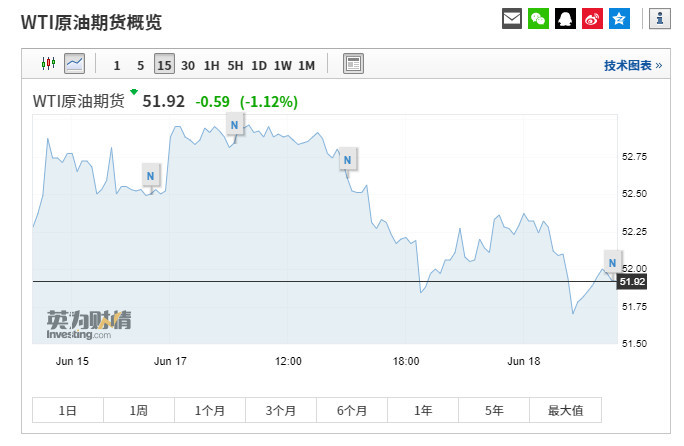Share to Weibo with the red icon

point(592,19)
